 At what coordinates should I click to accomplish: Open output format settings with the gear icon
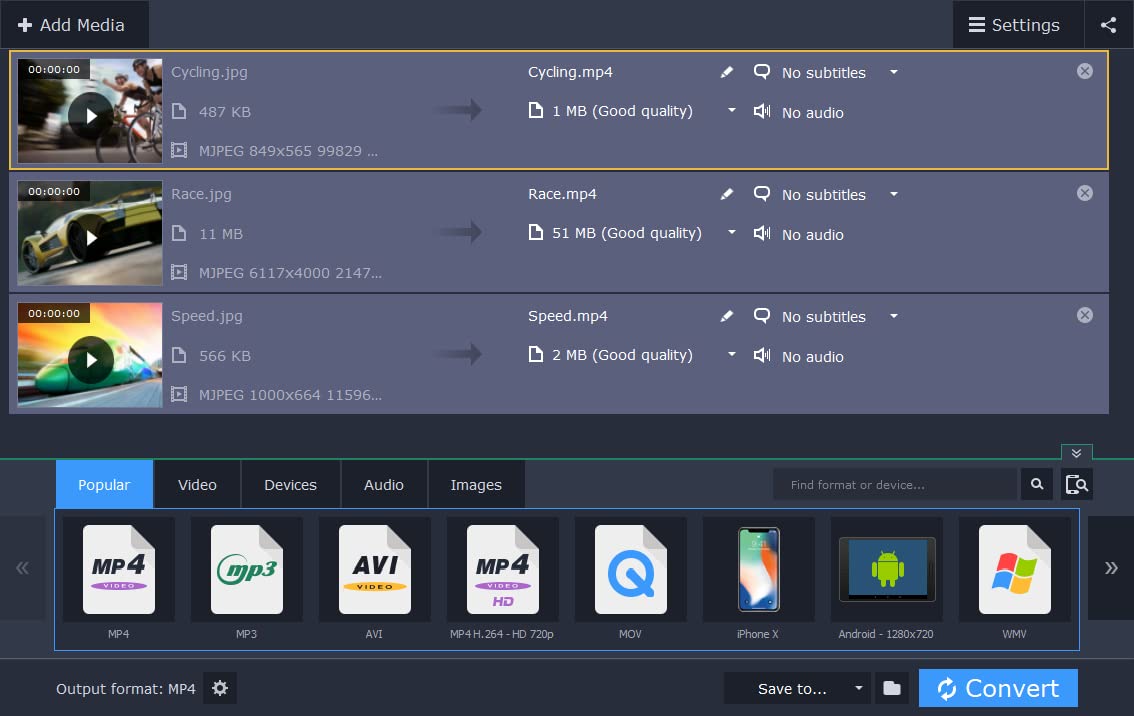(x=220, y=688)
